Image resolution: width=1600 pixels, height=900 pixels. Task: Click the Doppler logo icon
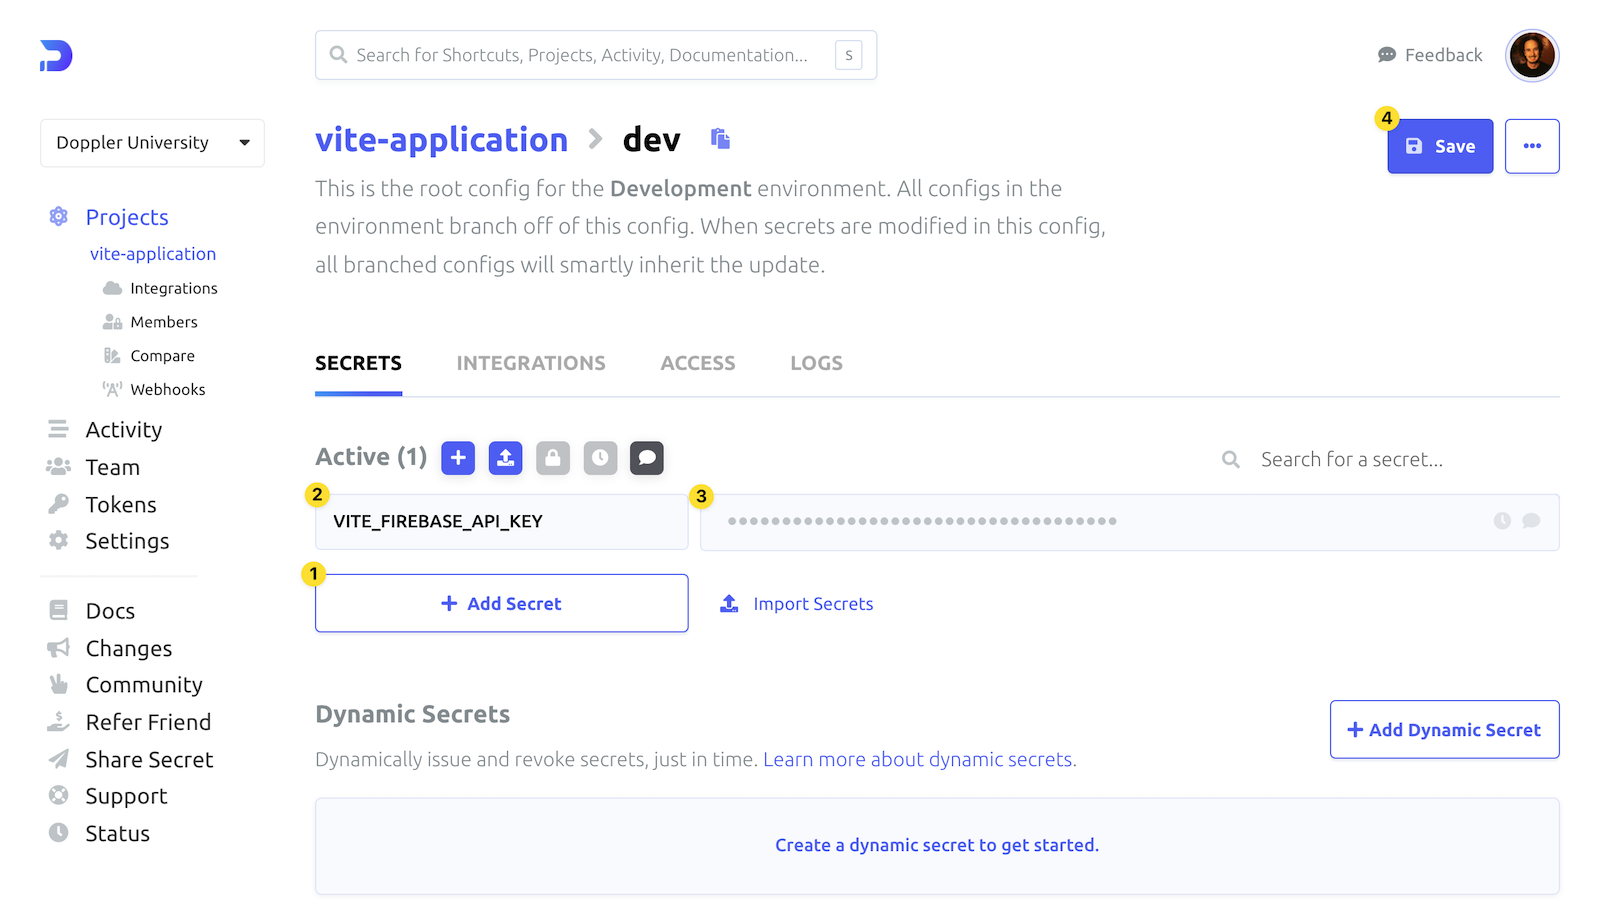[x=56, y=56]
